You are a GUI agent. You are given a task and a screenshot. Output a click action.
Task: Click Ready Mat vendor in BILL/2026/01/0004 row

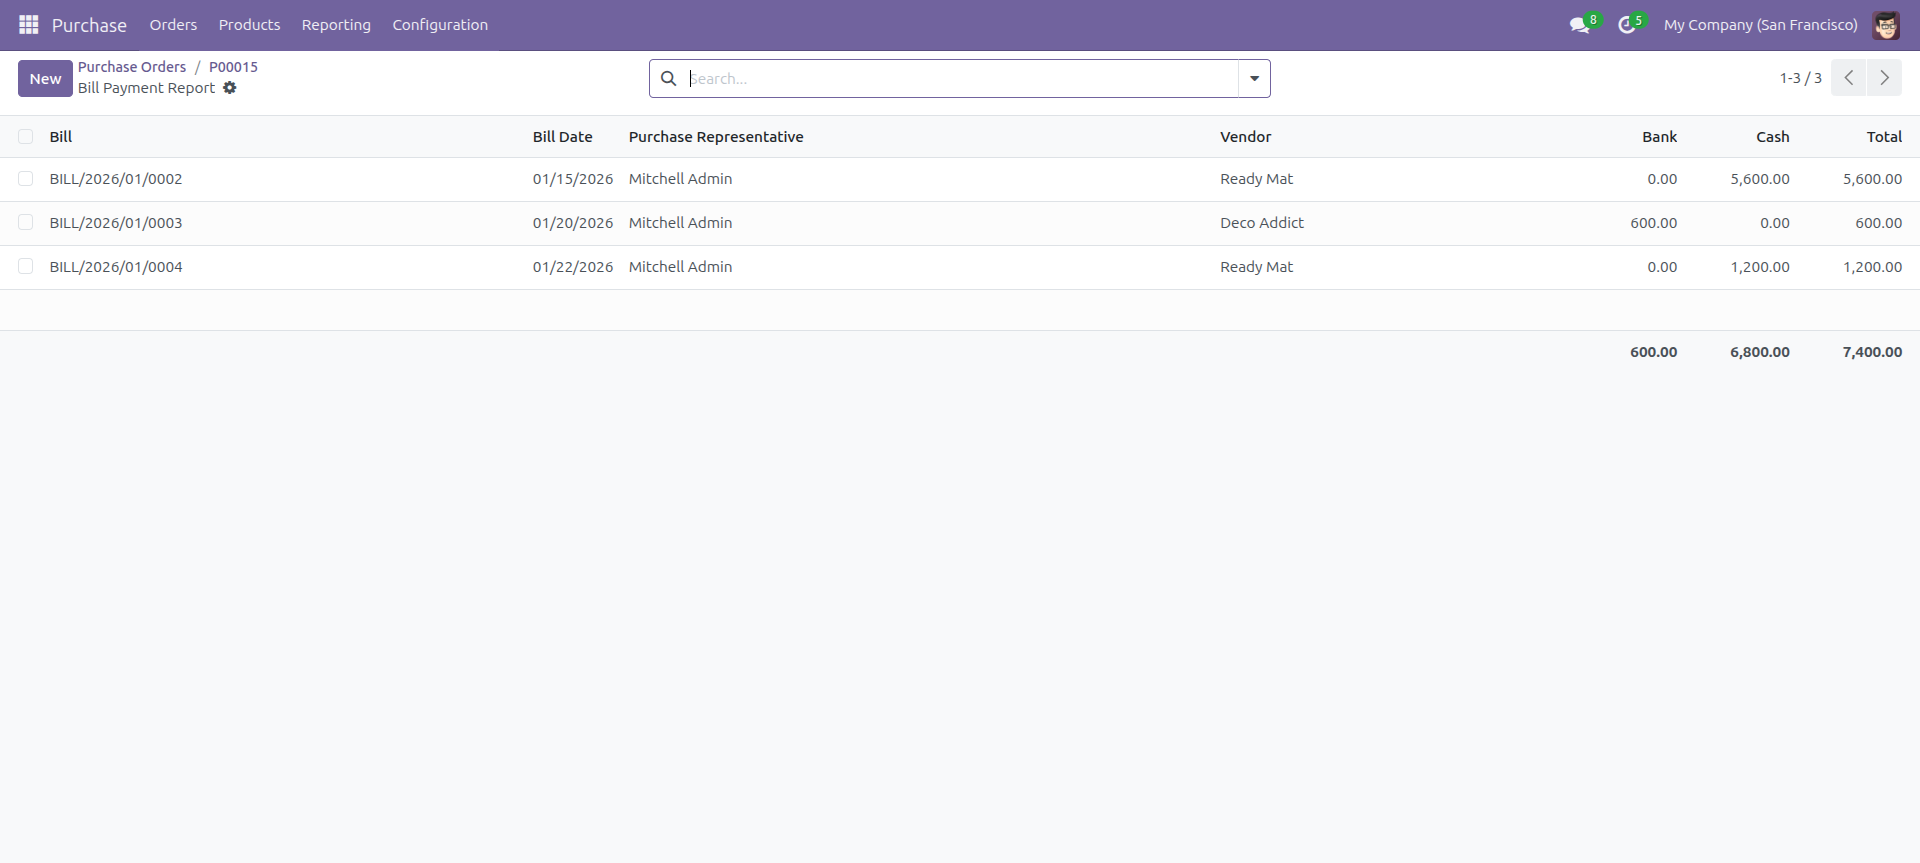click(1256, 267)
